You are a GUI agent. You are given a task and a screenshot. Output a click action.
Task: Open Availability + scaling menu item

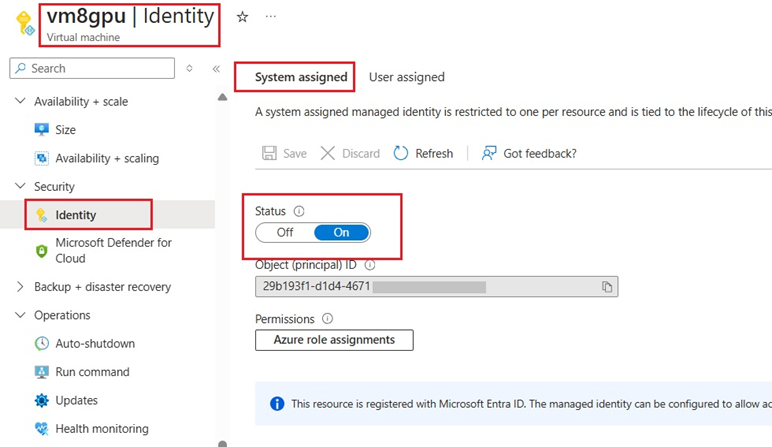pyautogui.click(x=107, y=158)
